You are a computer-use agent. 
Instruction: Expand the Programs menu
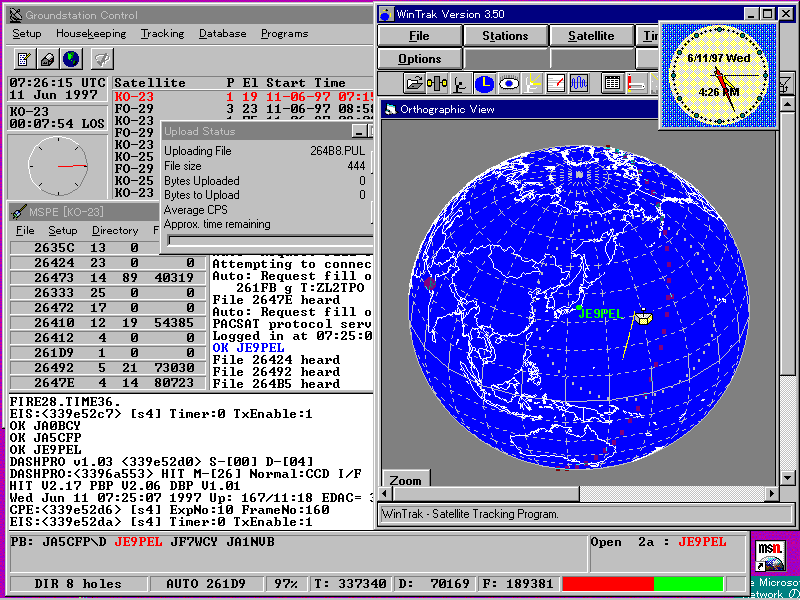click(284, 33)
